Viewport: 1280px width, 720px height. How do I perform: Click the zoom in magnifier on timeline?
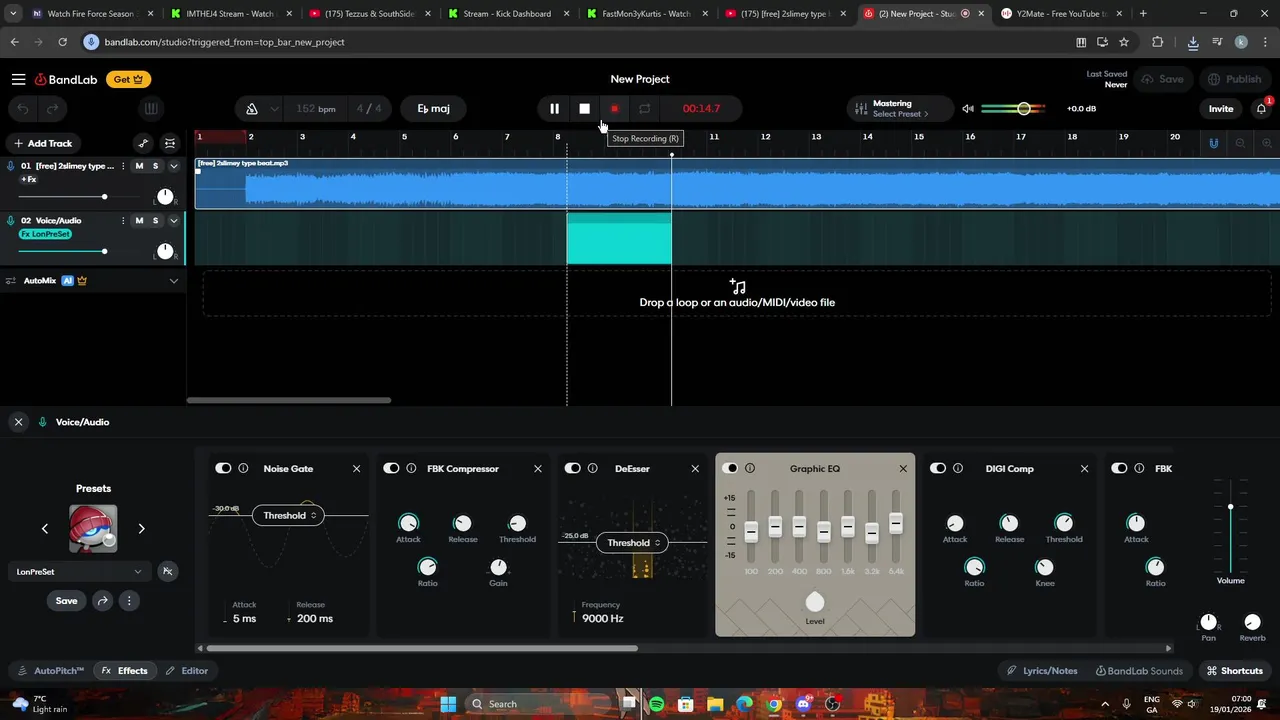click(x=1267, y=143)
